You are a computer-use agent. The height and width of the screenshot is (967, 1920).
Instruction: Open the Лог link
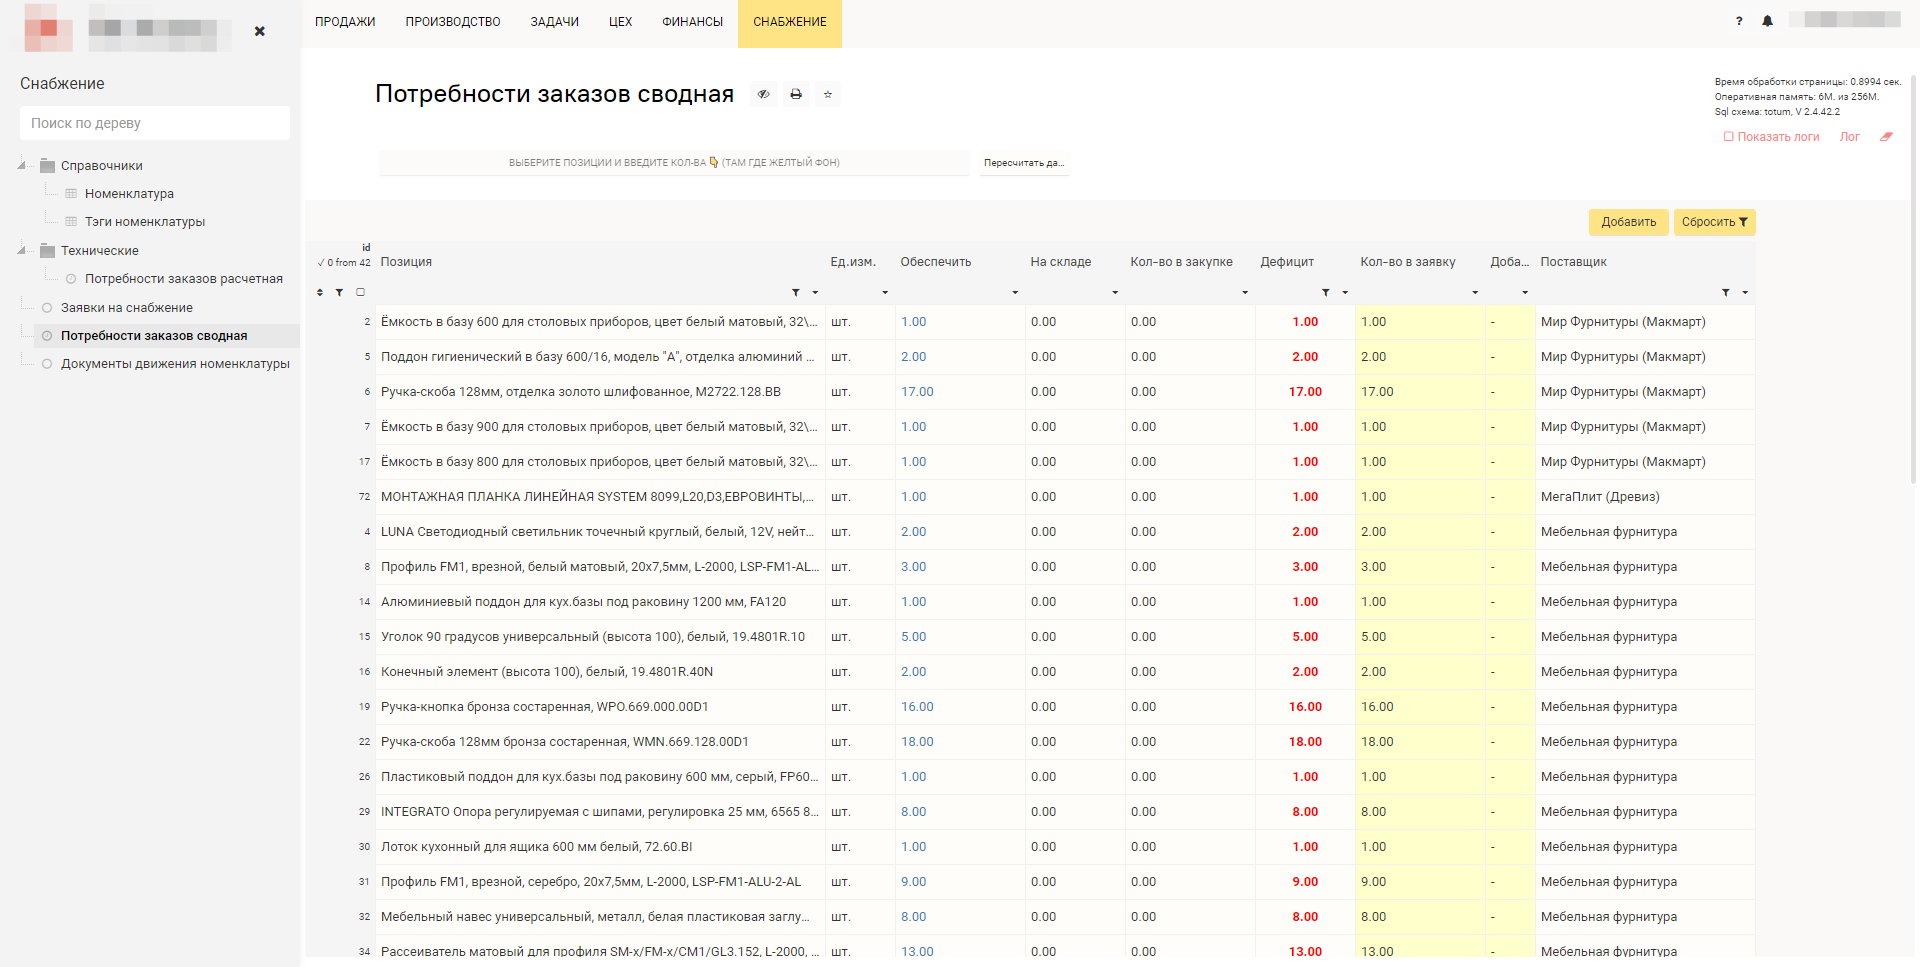tap(1850, 137)
